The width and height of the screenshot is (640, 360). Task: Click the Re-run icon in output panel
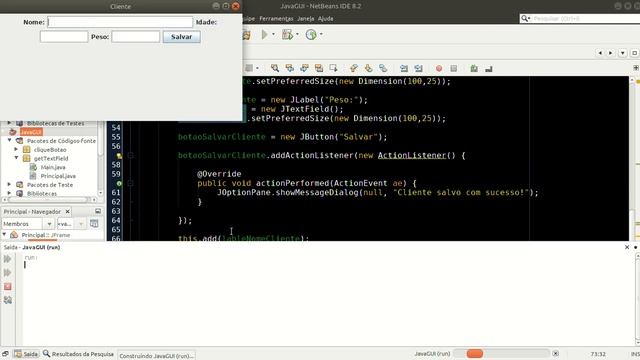pos(7,259)
